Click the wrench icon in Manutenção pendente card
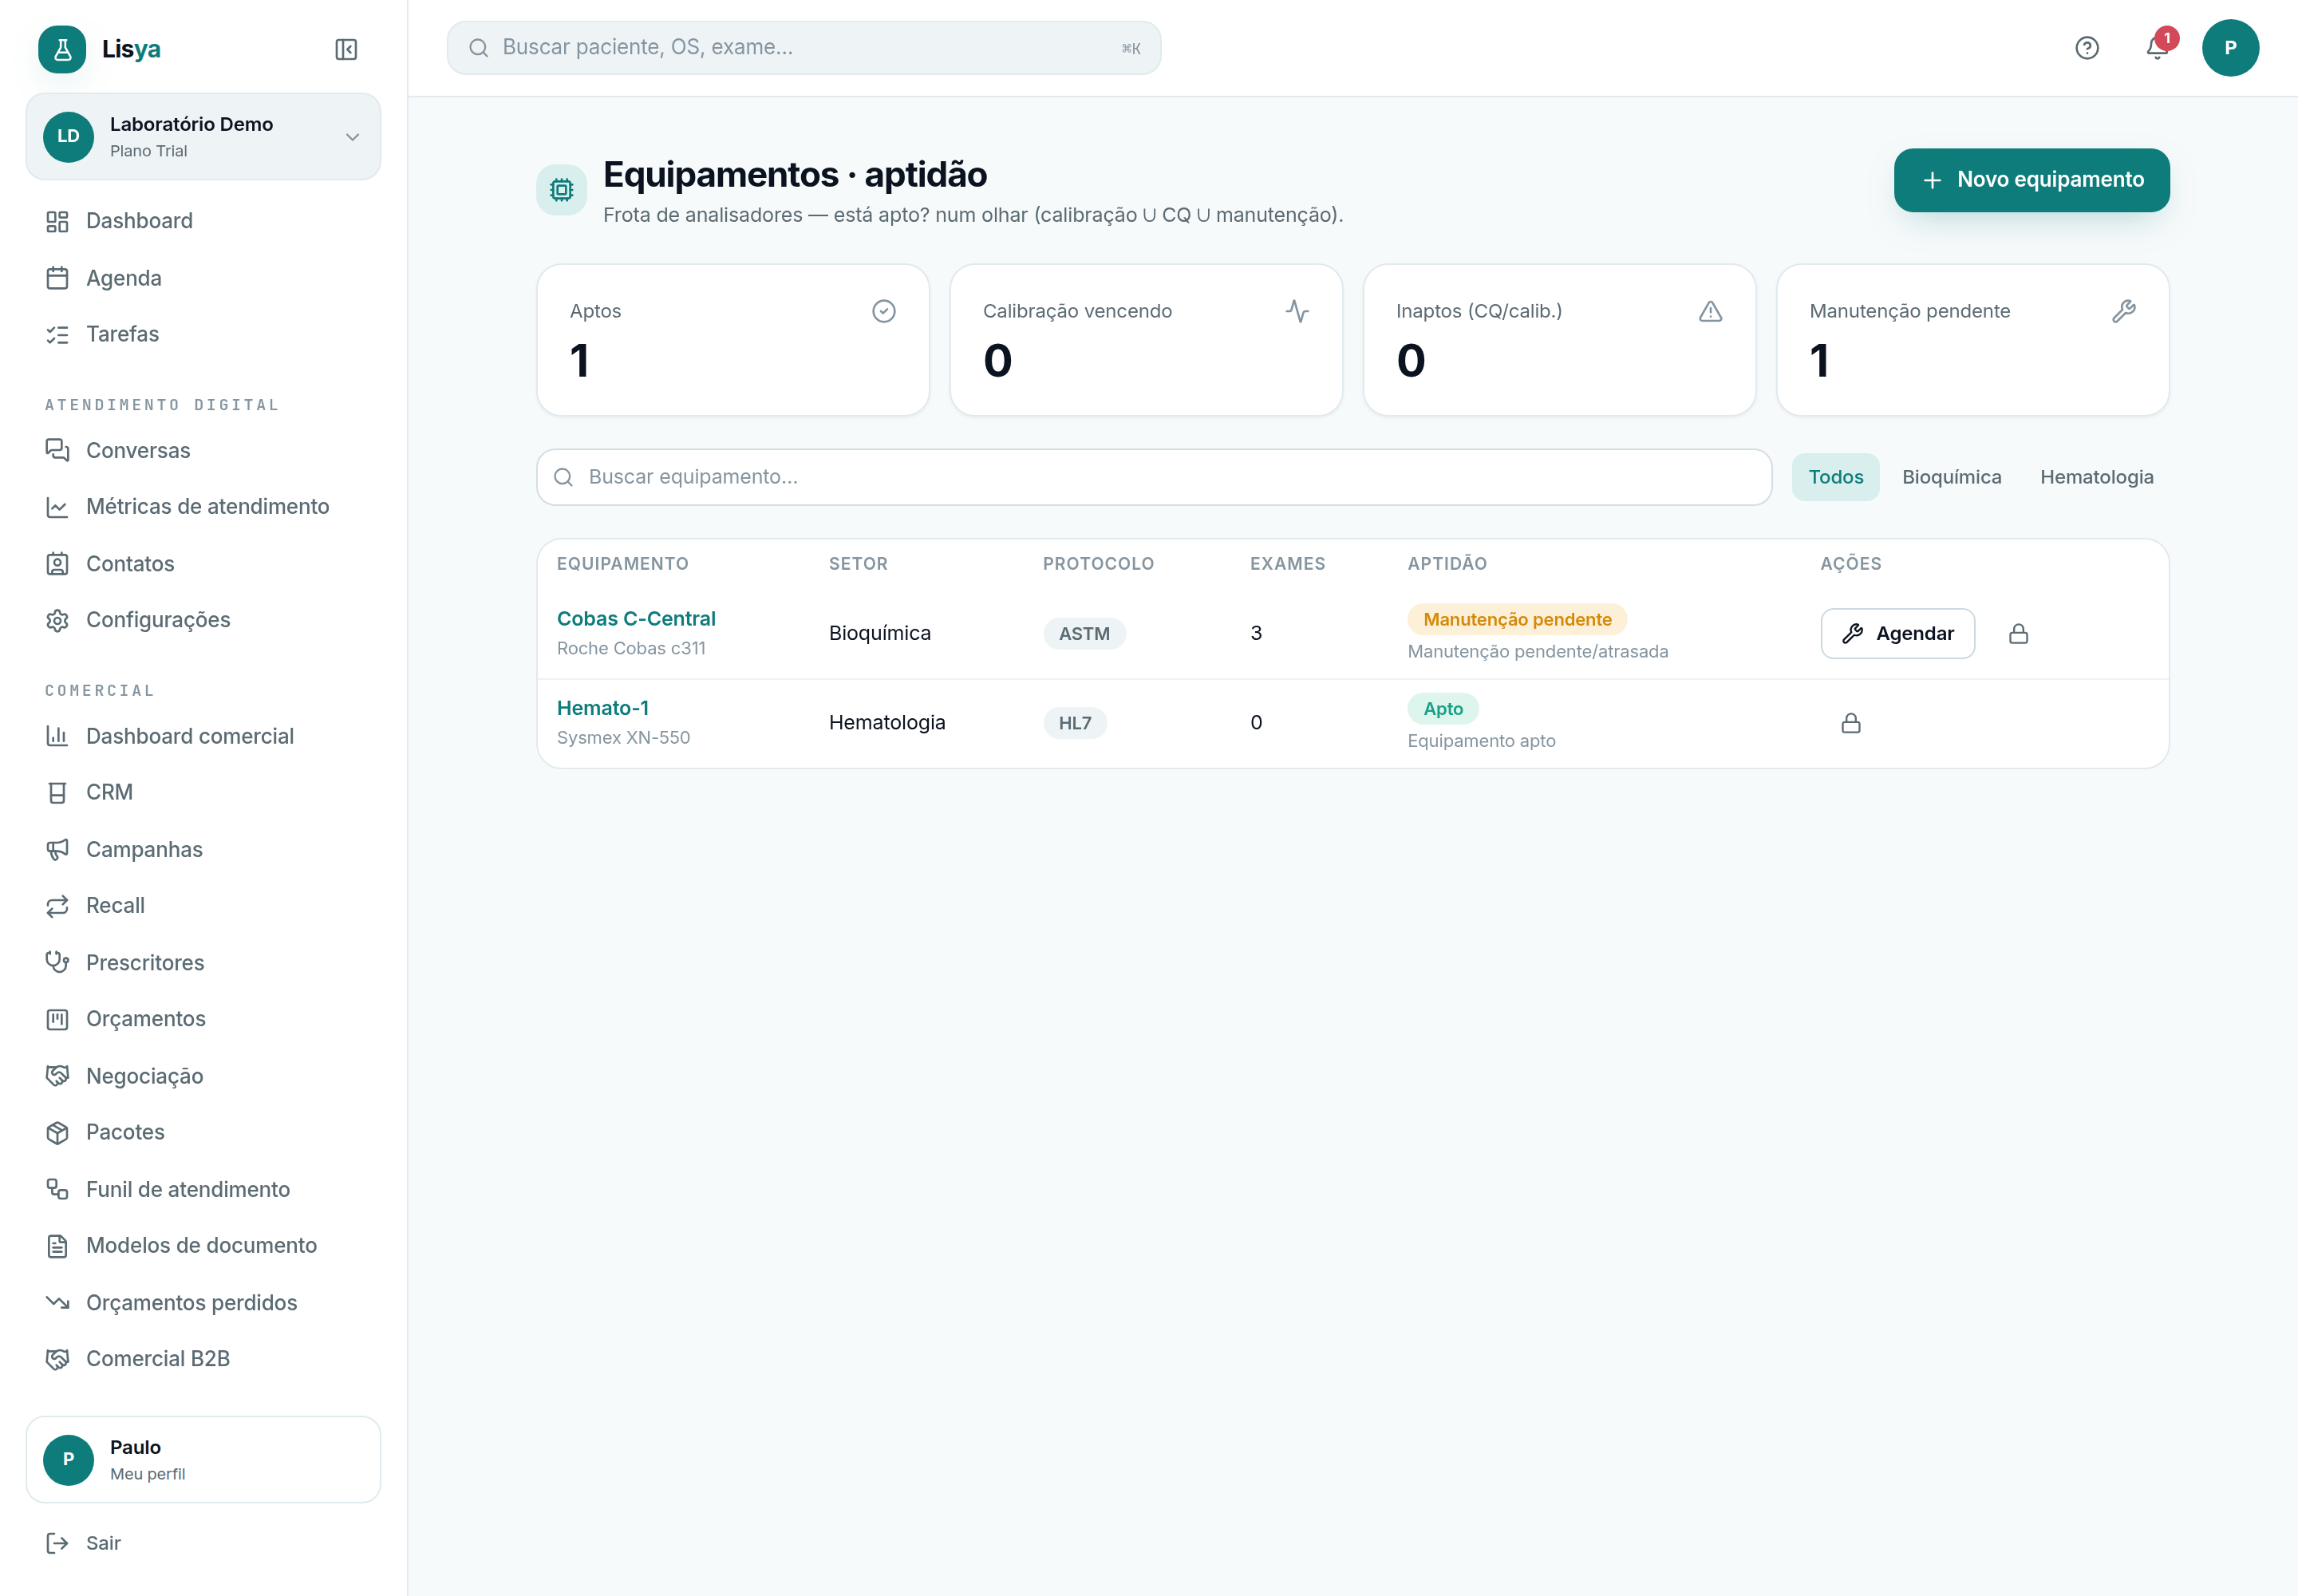Screen dimensions: 2298x1596 pyautogui.click(x=2124, y=311)
